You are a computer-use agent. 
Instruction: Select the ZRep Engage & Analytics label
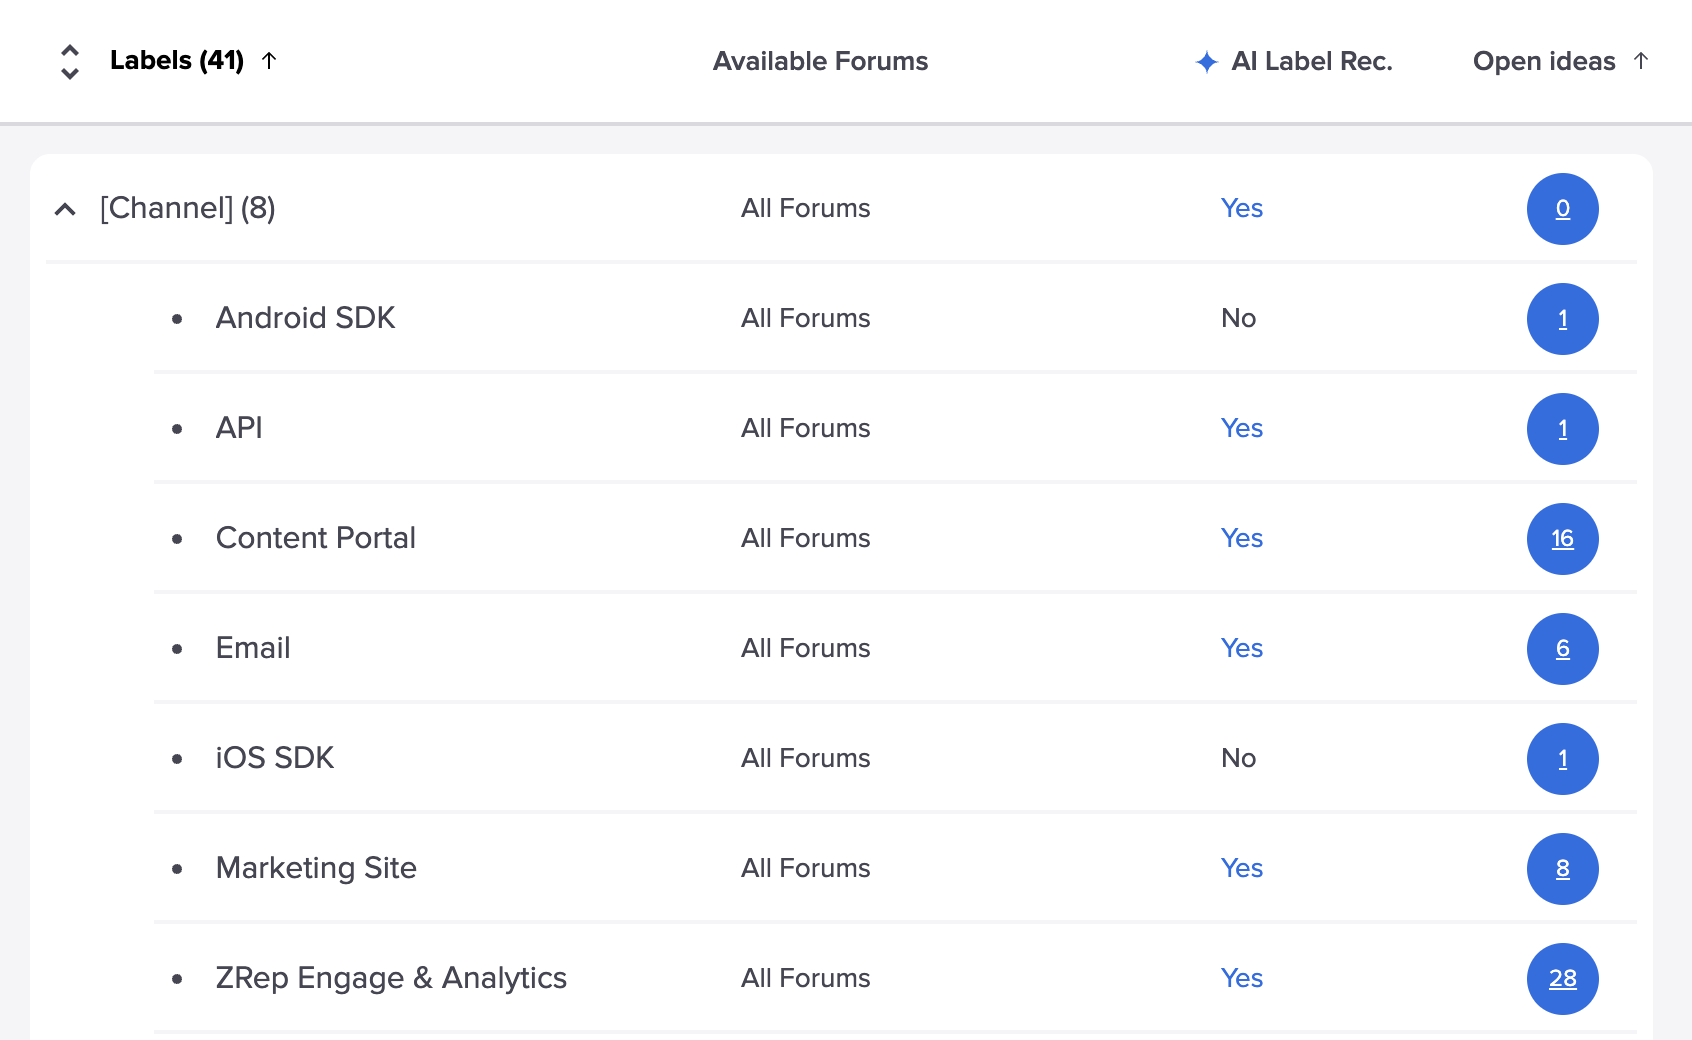pos(391,978)
